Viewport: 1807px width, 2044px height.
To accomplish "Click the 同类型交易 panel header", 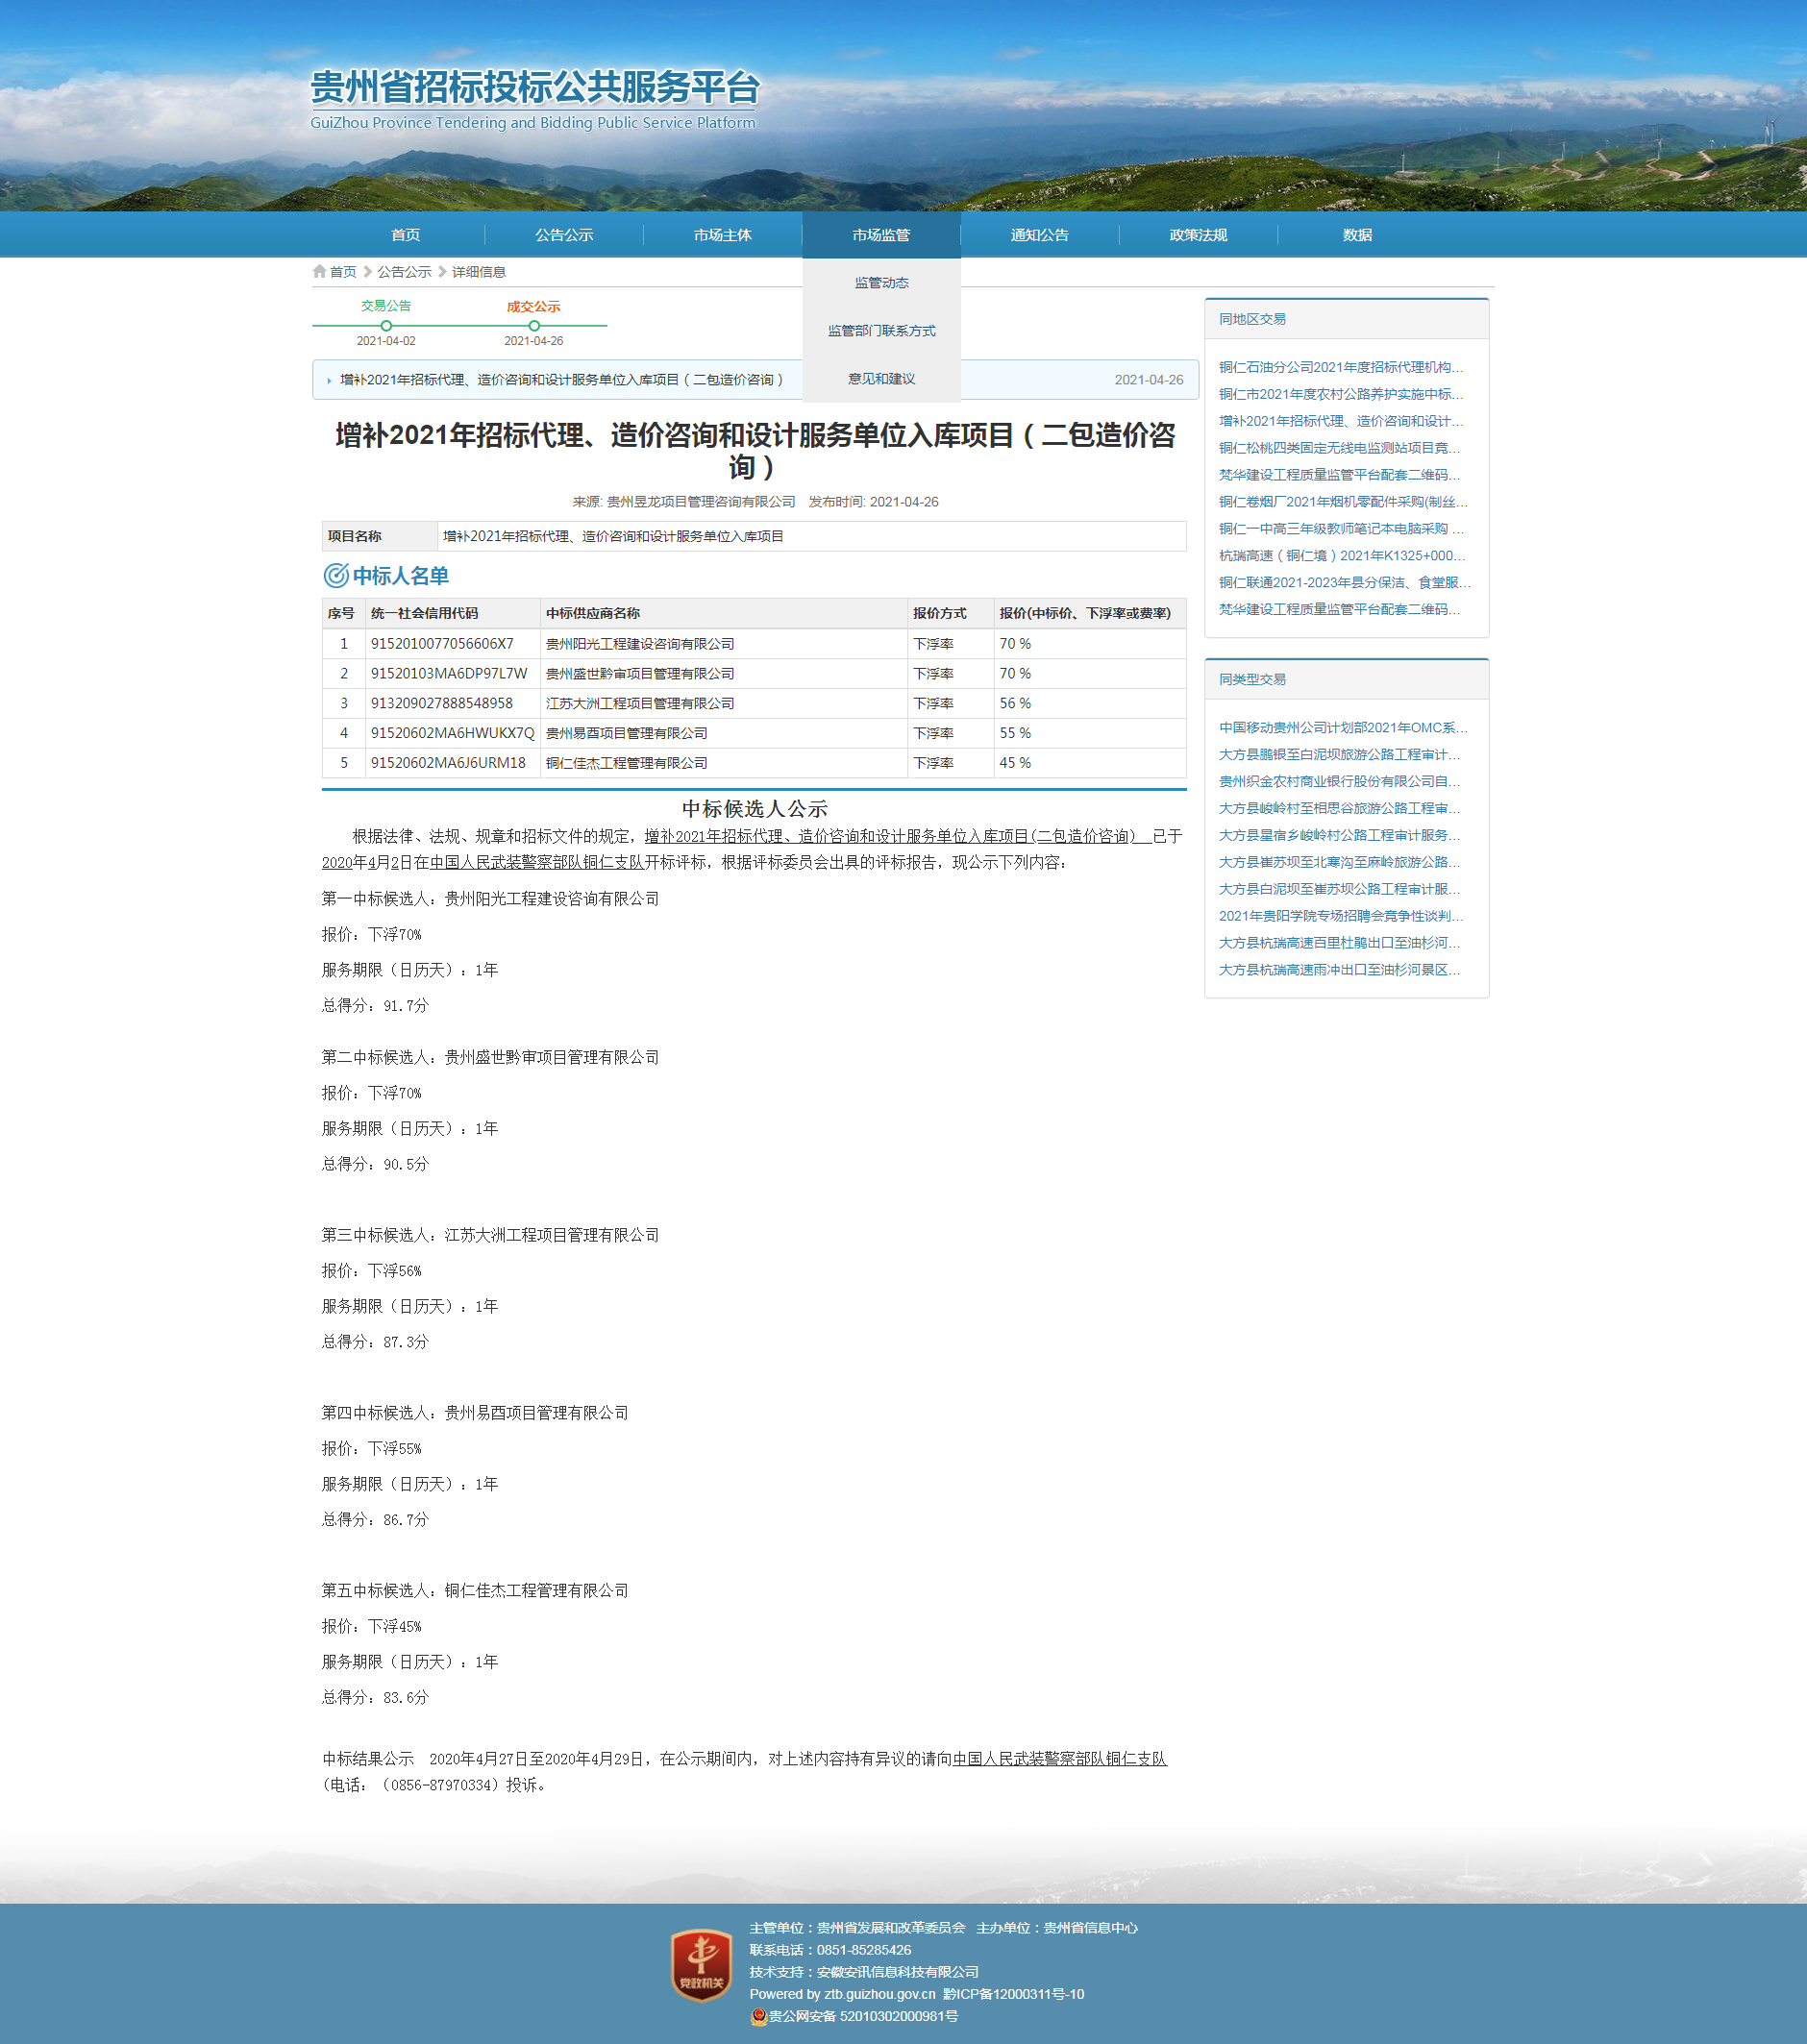I will point(1346,680).
